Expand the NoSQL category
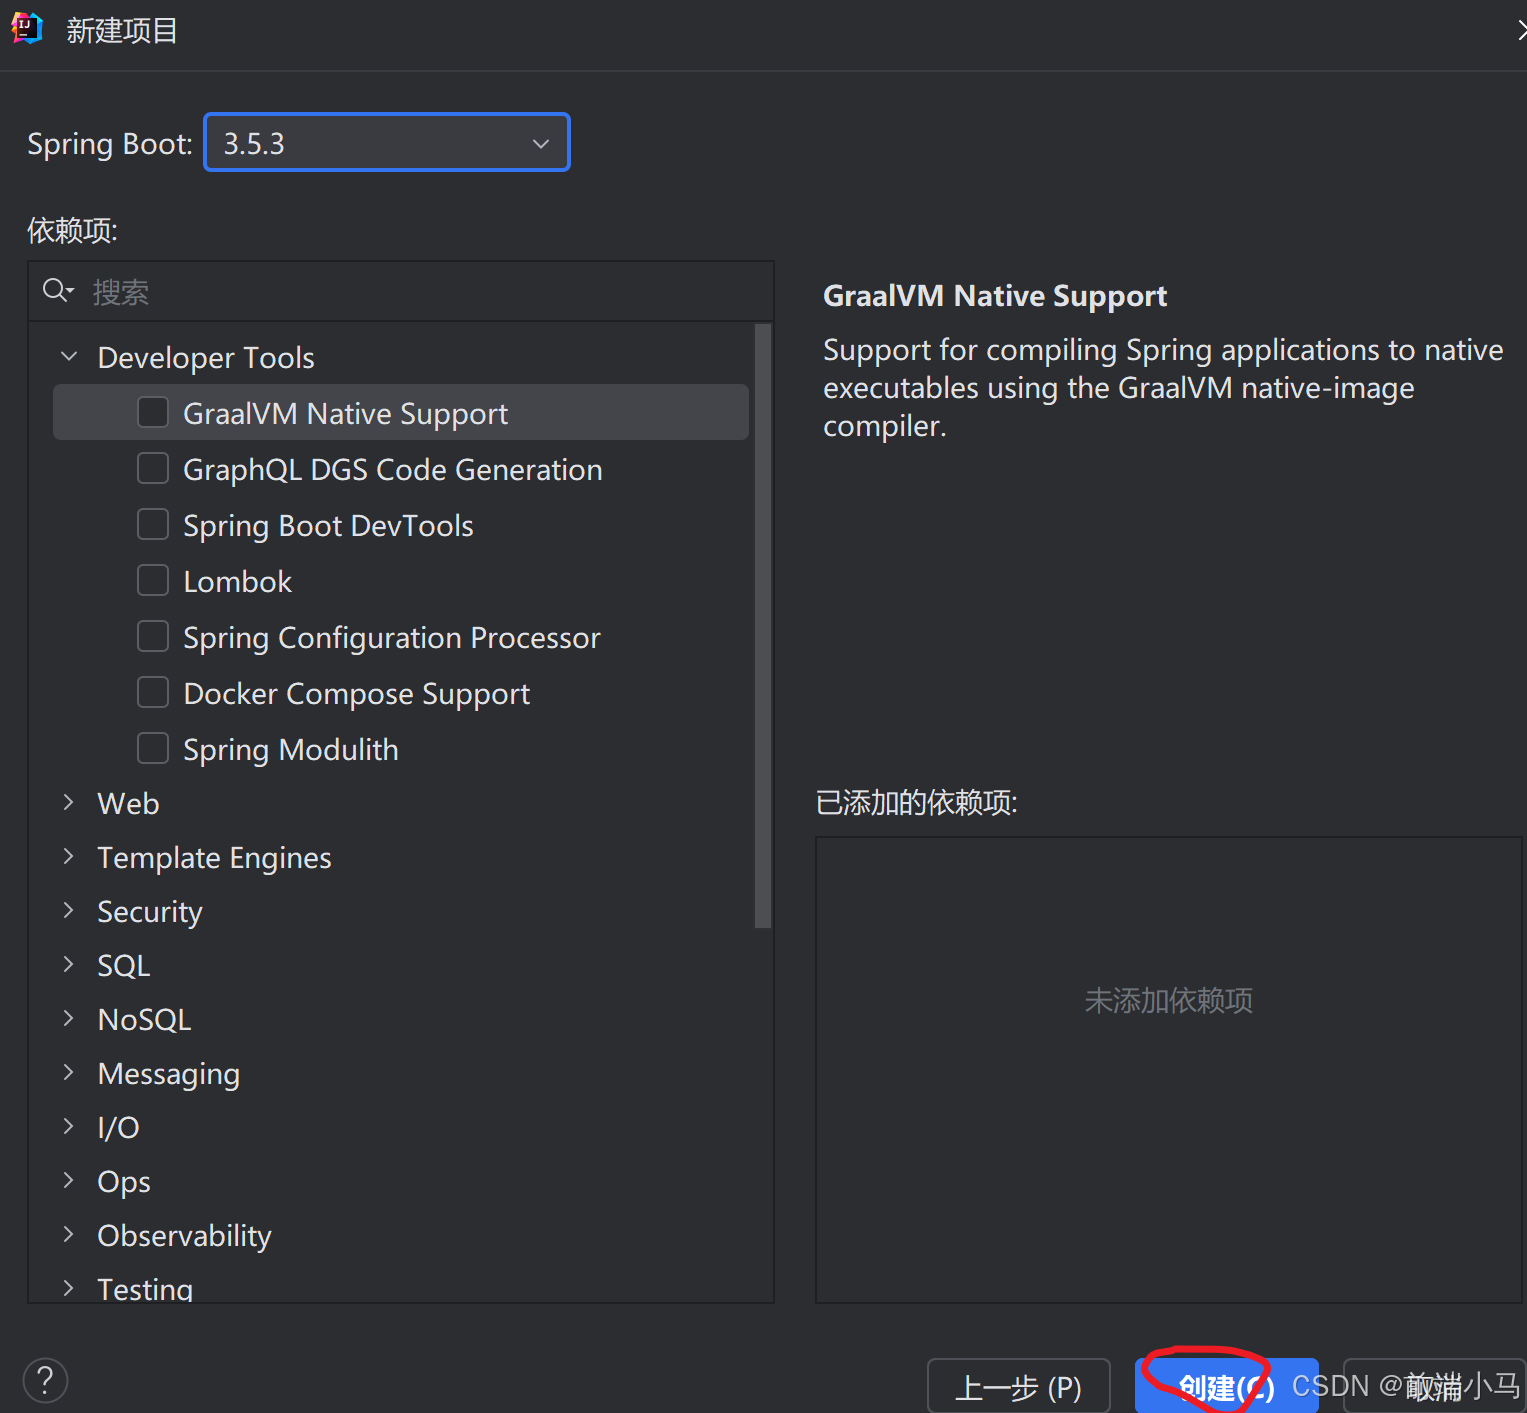This screenshot has width=1527, height=1413. 68,1018
